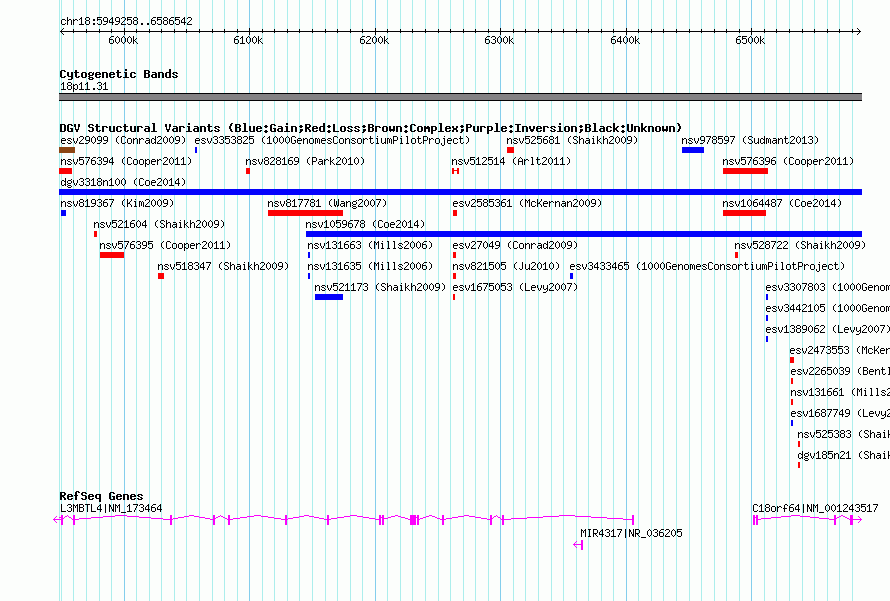Screen dimensions: 890x601
Task: Click the C18orf64 gene structure glyph
Action: [x=808, y=520]
